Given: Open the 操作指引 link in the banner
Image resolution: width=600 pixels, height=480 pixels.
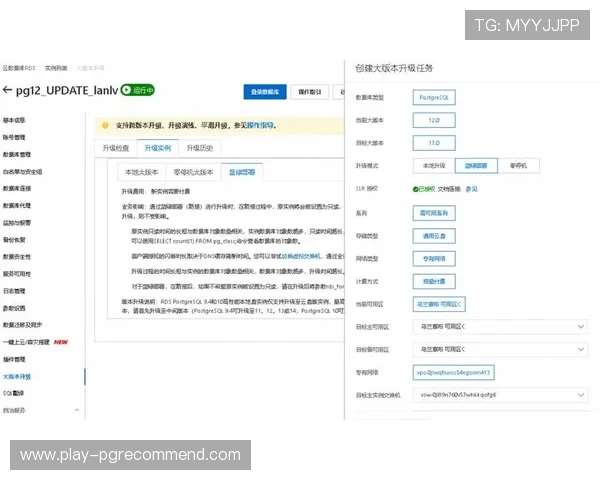Looking at the screenshot, I should pos(260,126).
